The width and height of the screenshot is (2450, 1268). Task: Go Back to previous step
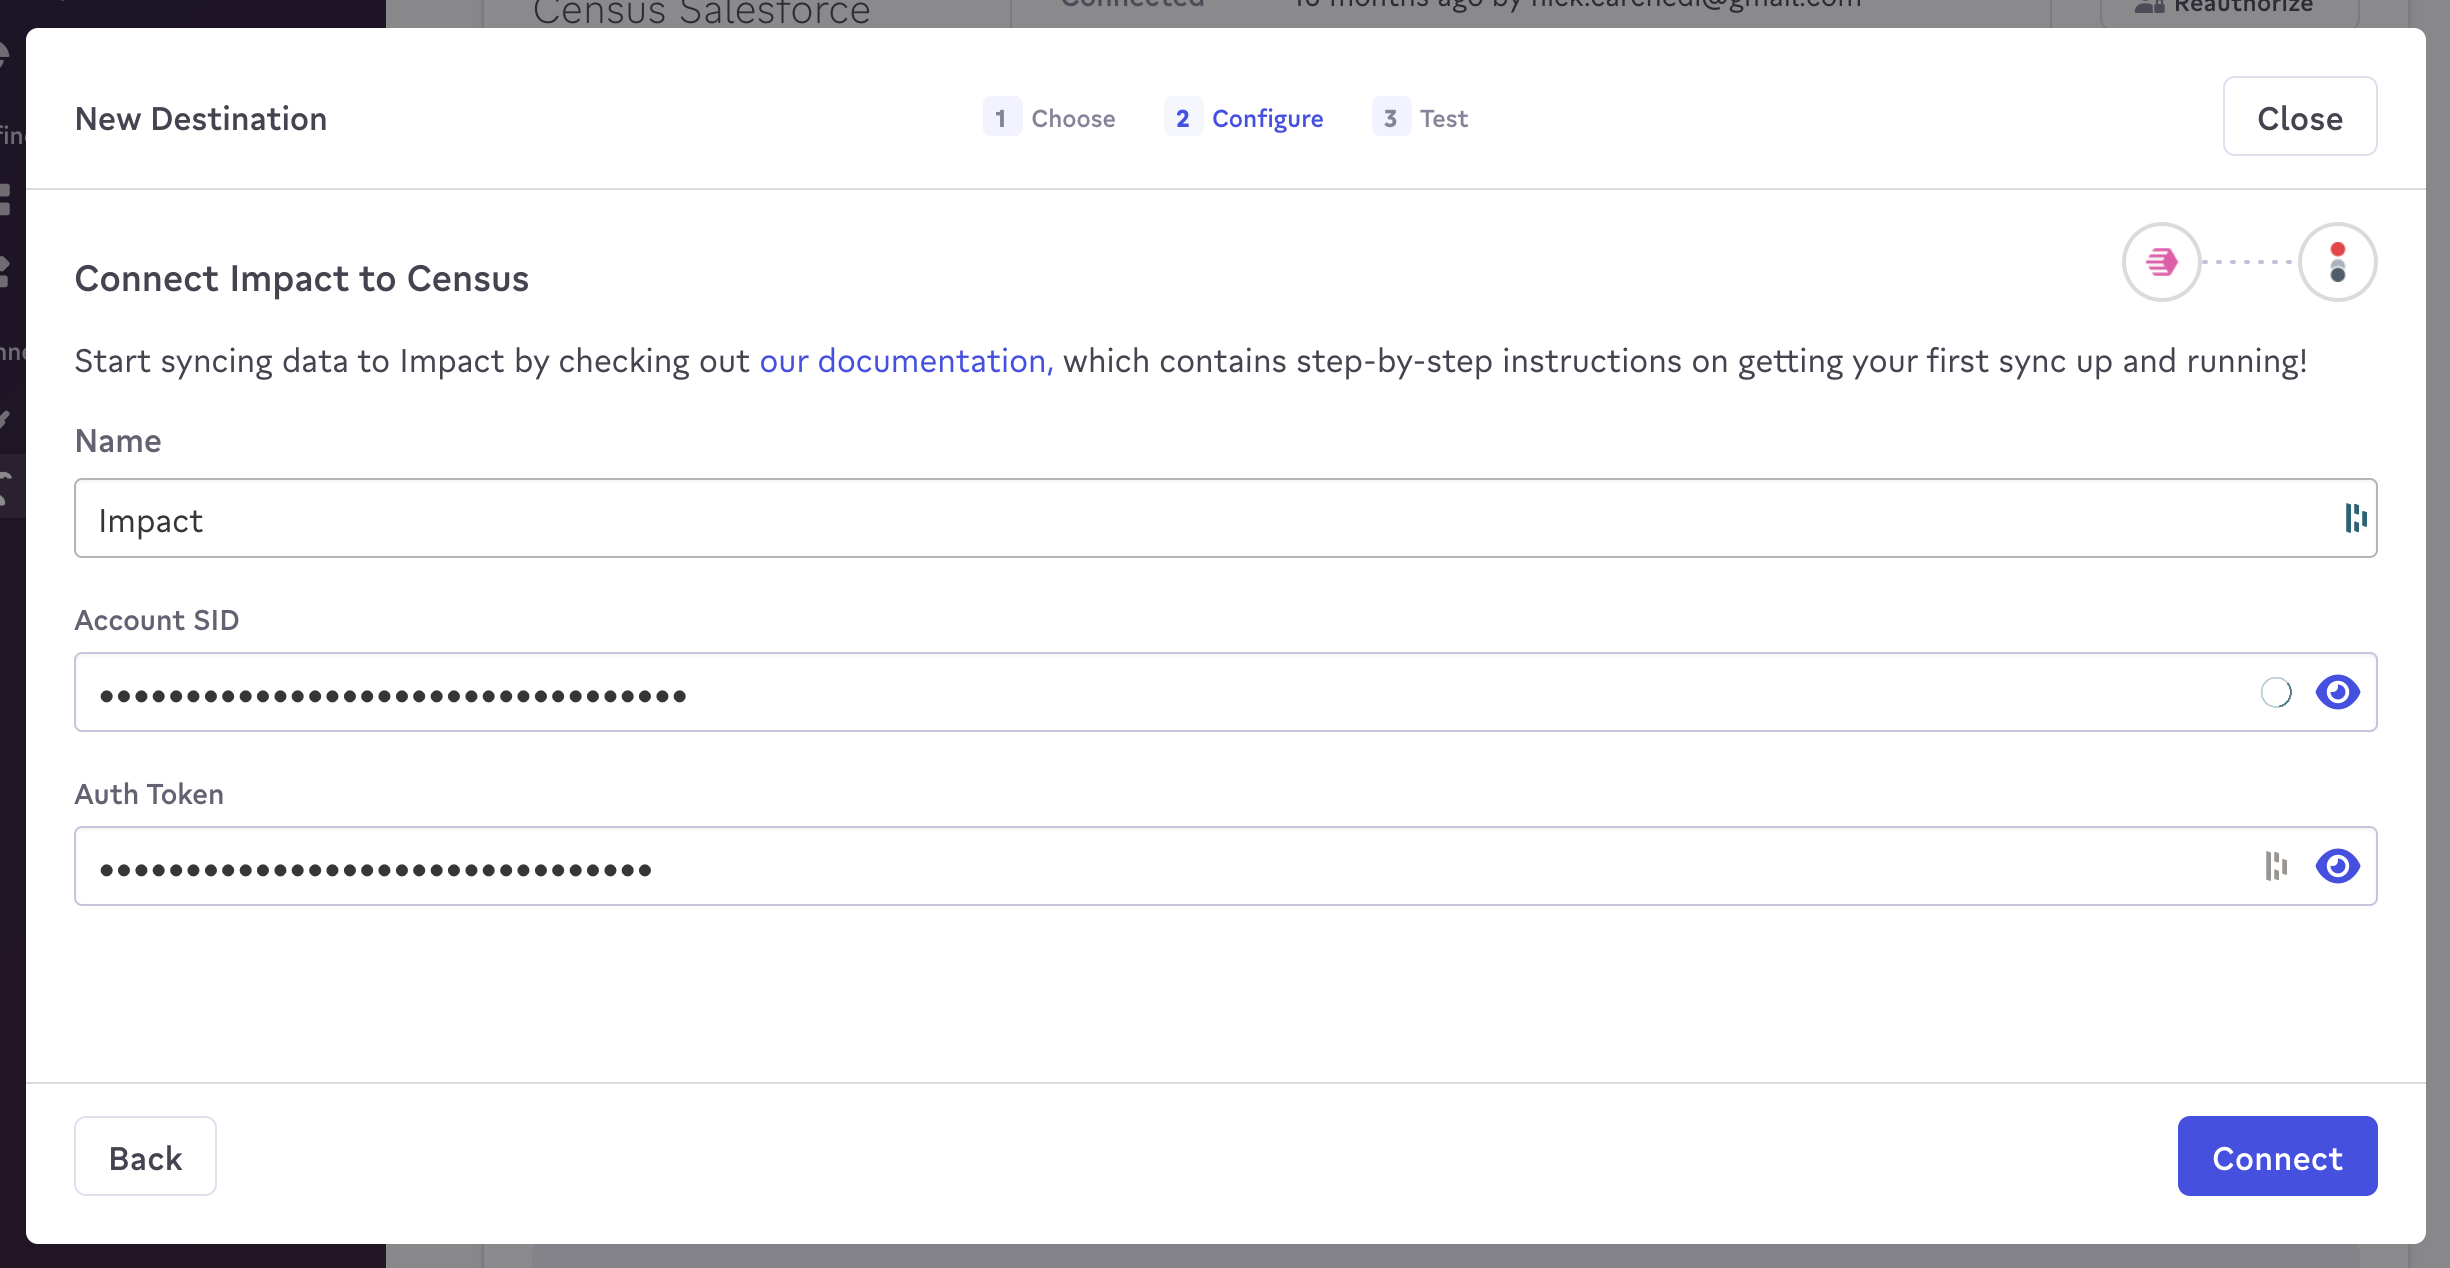click(145, 1157)
